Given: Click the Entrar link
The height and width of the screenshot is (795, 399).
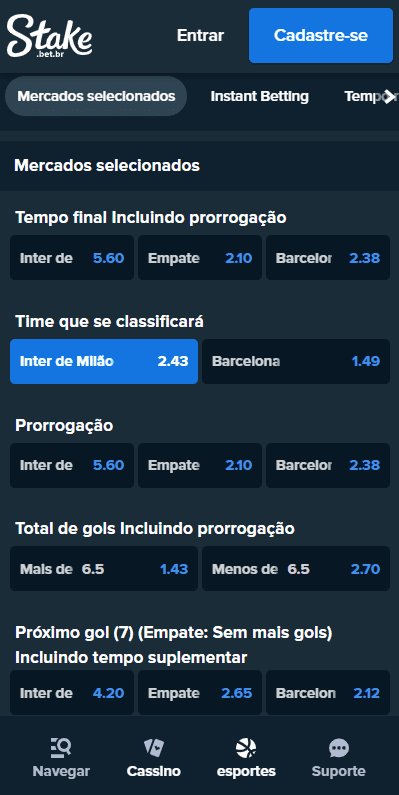Looking at the screenshot, I should point(200,35).
